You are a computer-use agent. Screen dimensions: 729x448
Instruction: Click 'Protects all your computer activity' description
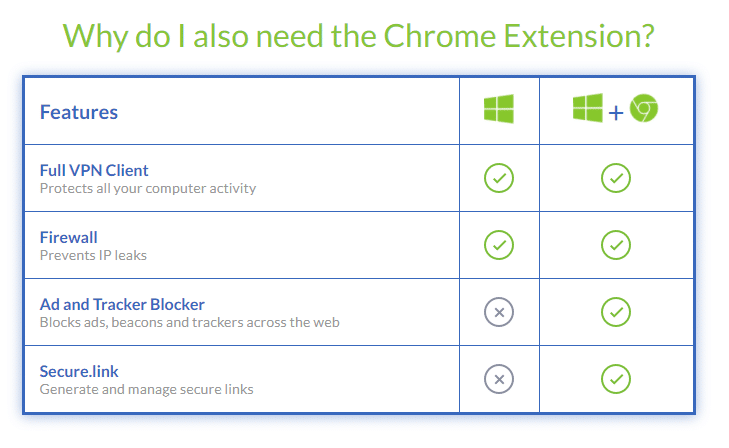148,188
